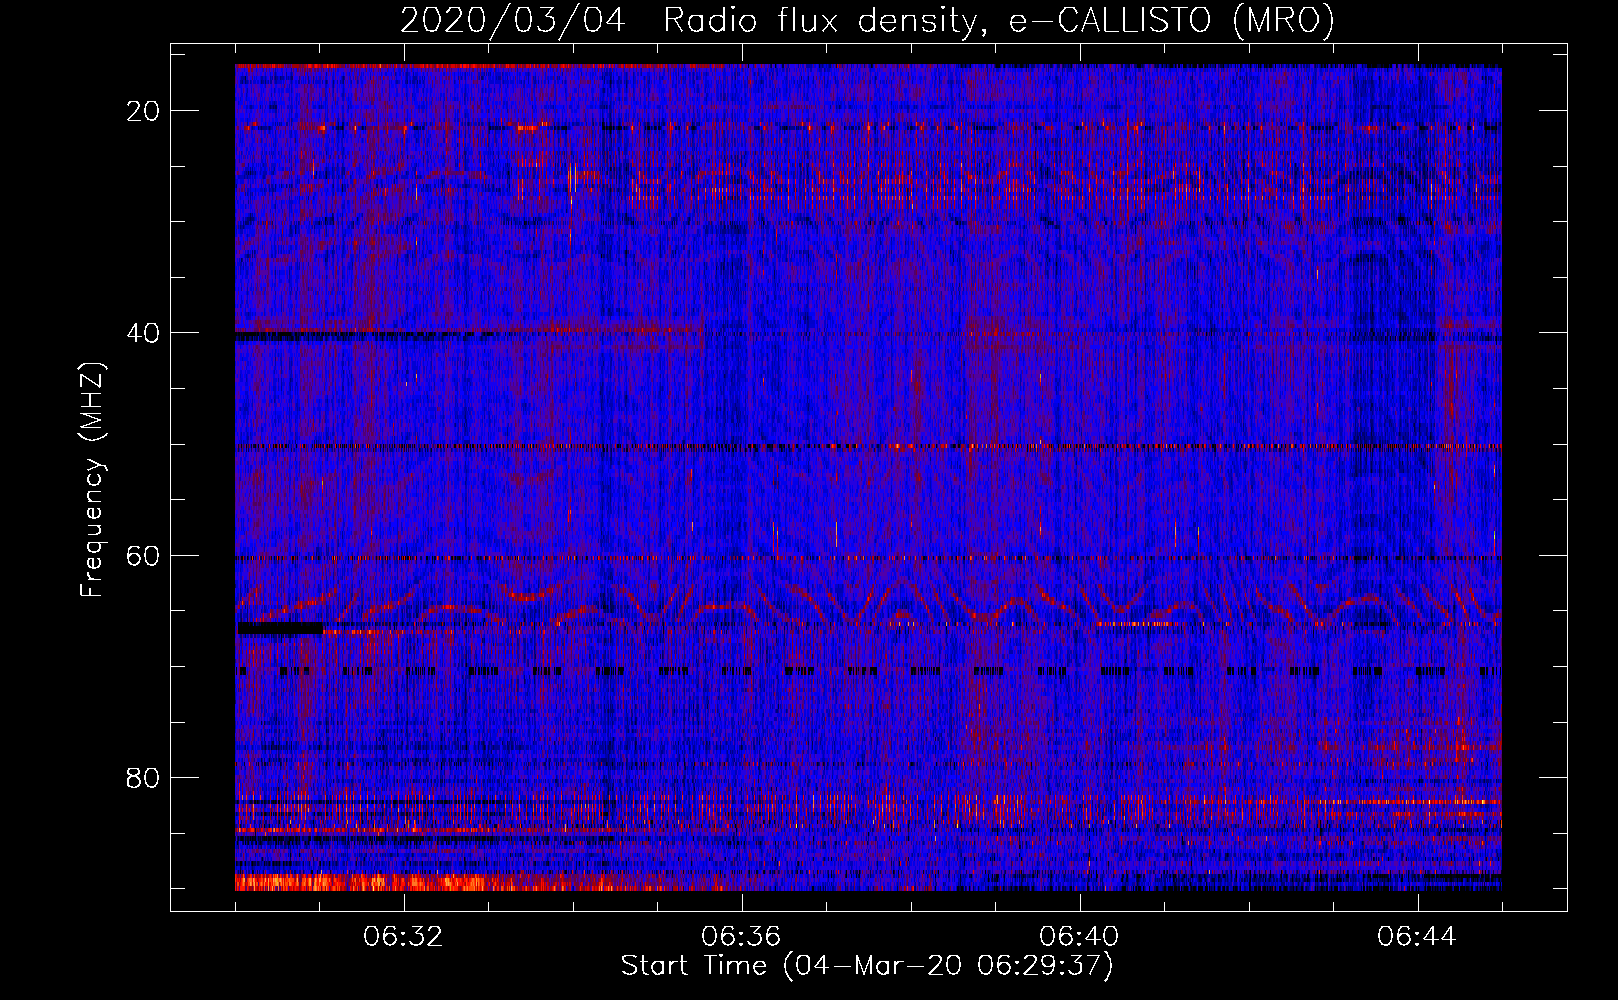
Task: Click the 80 MHz frequency tick label
Action: tap(143, 777)
